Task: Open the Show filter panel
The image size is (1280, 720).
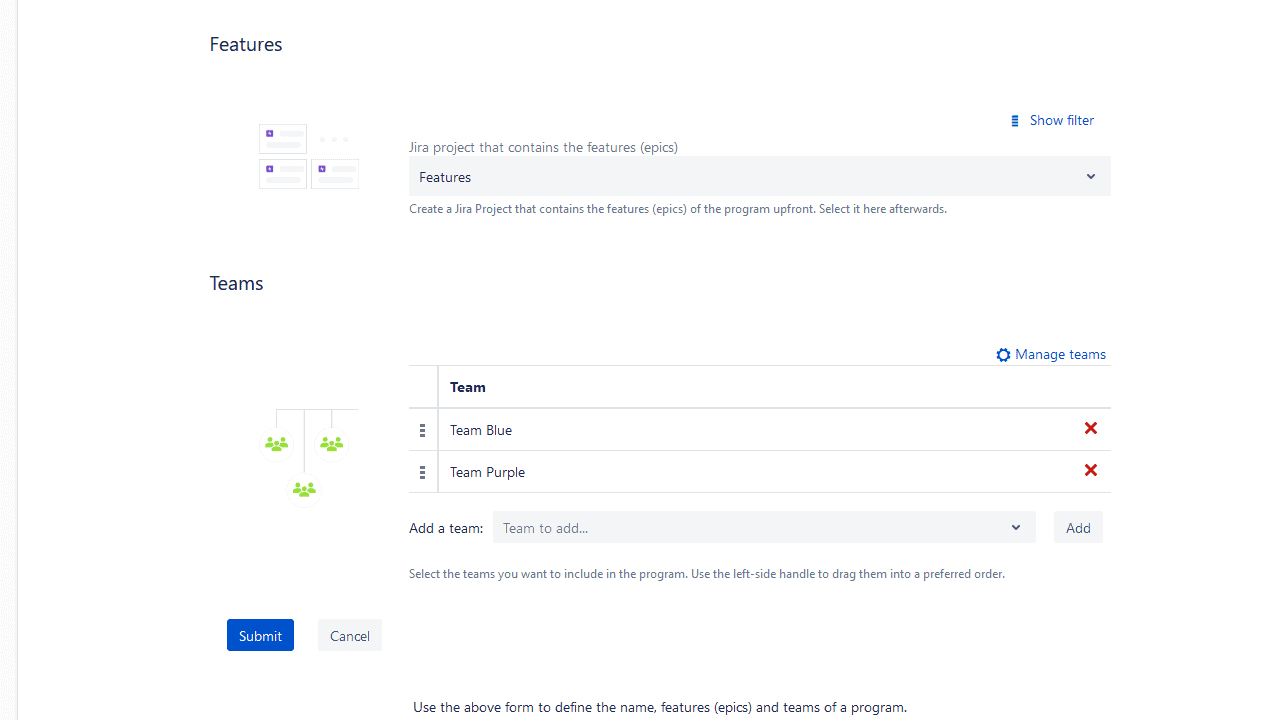Action: coord(1061,120)
